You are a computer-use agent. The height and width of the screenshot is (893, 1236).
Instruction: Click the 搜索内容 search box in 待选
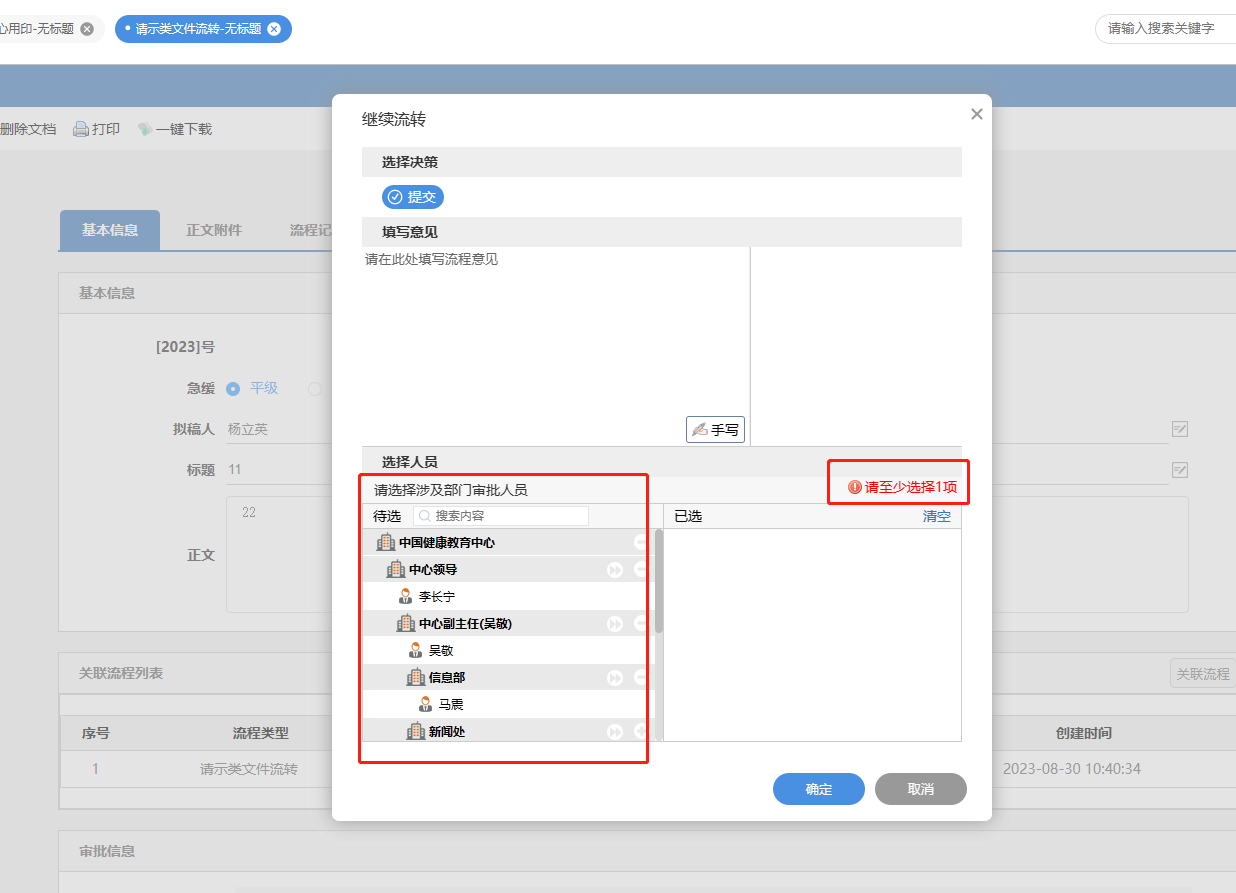(x=501, y=516)
